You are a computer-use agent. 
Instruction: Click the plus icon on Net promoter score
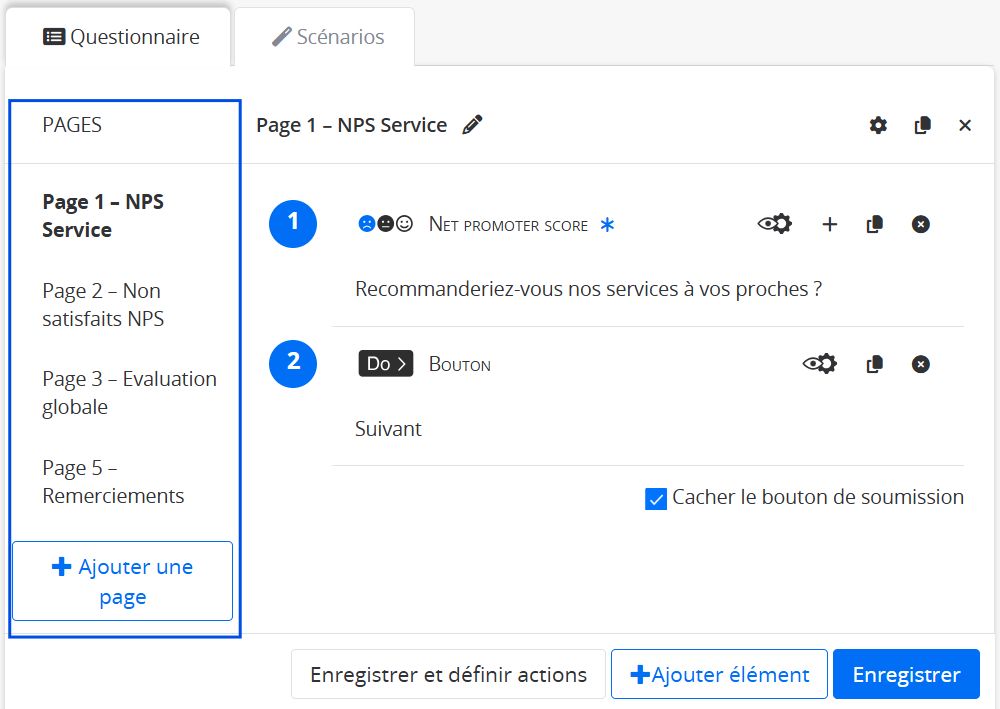(829, 224)
